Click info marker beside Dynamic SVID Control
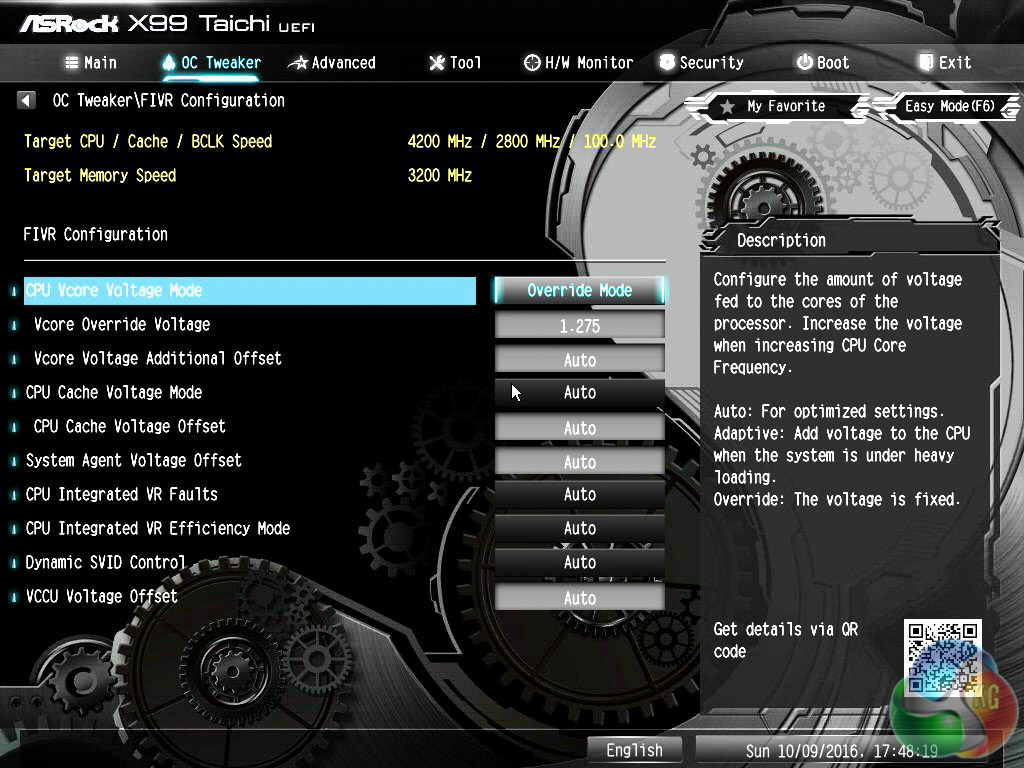Screen dimensions: 1024x768 (14, 563)
